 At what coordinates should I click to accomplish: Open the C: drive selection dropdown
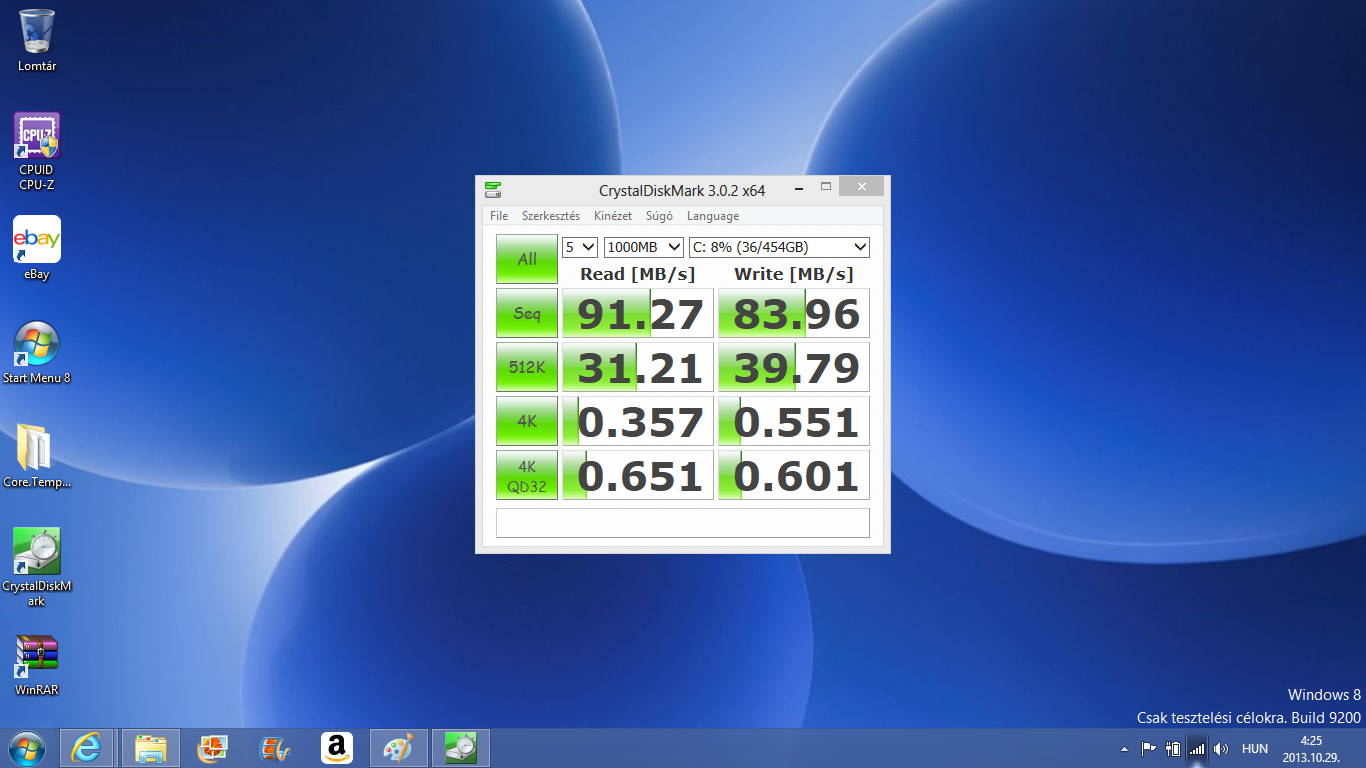pos(779,247)
